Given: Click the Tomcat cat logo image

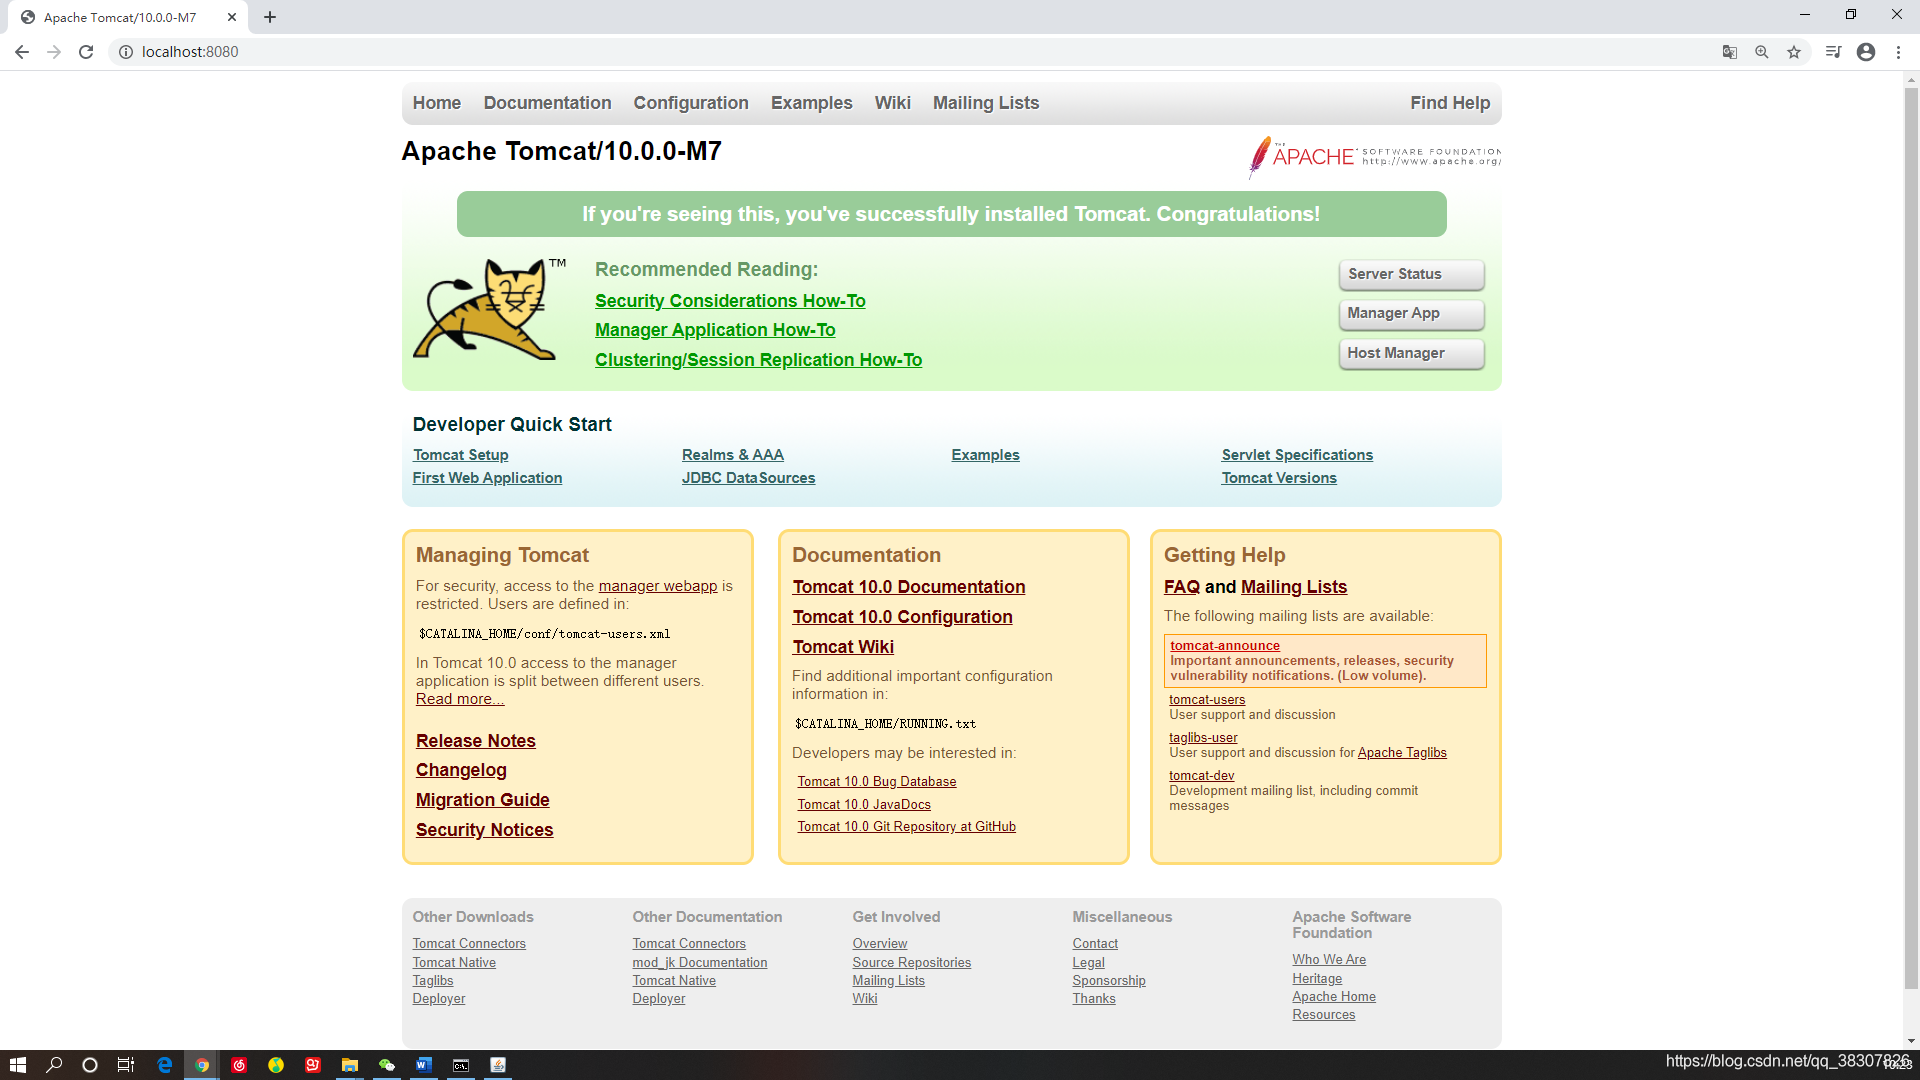Looking at the screenshot, I should 485,310.
